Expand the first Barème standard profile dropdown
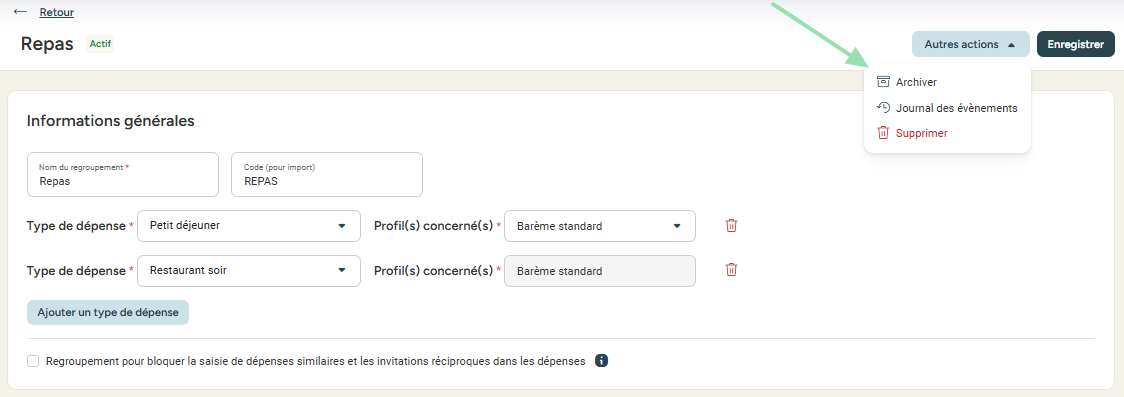This screenshot has height=397, width=1124. click(600, 226)
